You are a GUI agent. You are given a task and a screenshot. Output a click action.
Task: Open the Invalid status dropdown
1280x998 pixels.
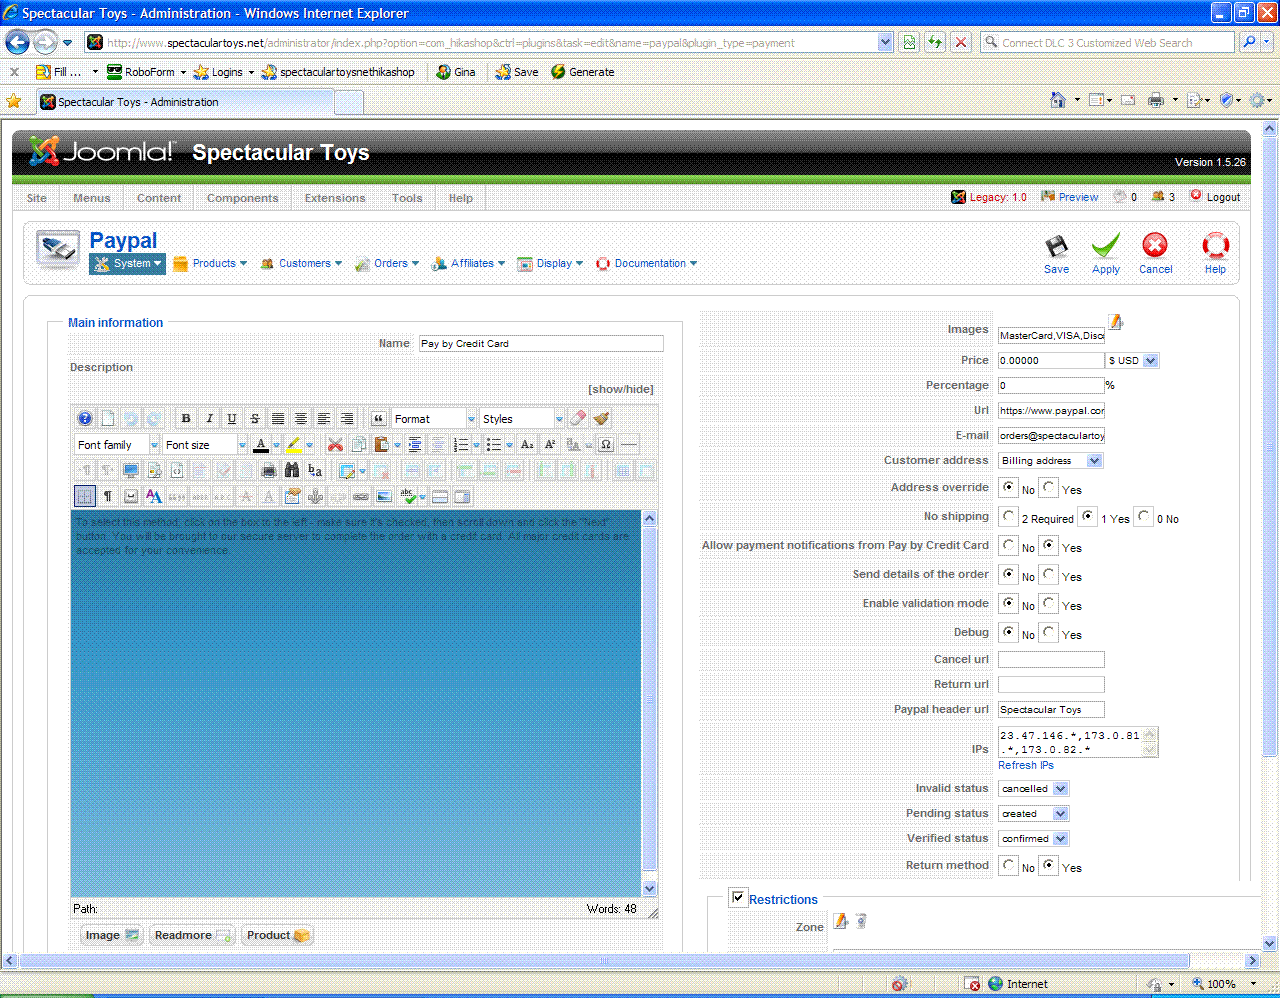pos(1033,789)
